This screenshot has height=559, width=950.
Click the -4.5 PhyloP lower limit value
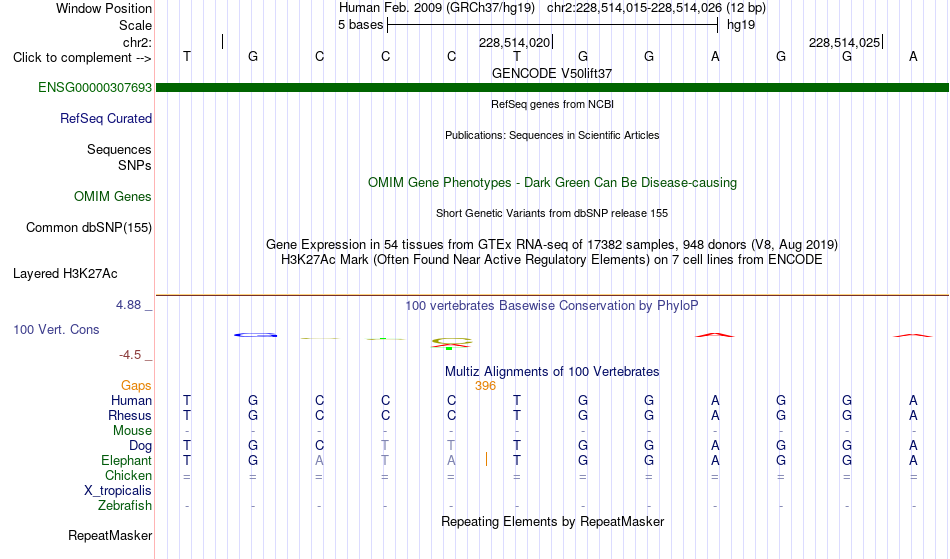pyautogui.click(x=130, y=355)
